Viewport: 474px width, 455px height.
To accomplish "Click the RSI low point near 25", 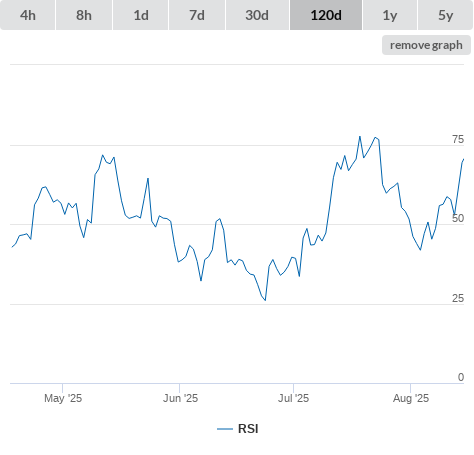I will point(265,300).
